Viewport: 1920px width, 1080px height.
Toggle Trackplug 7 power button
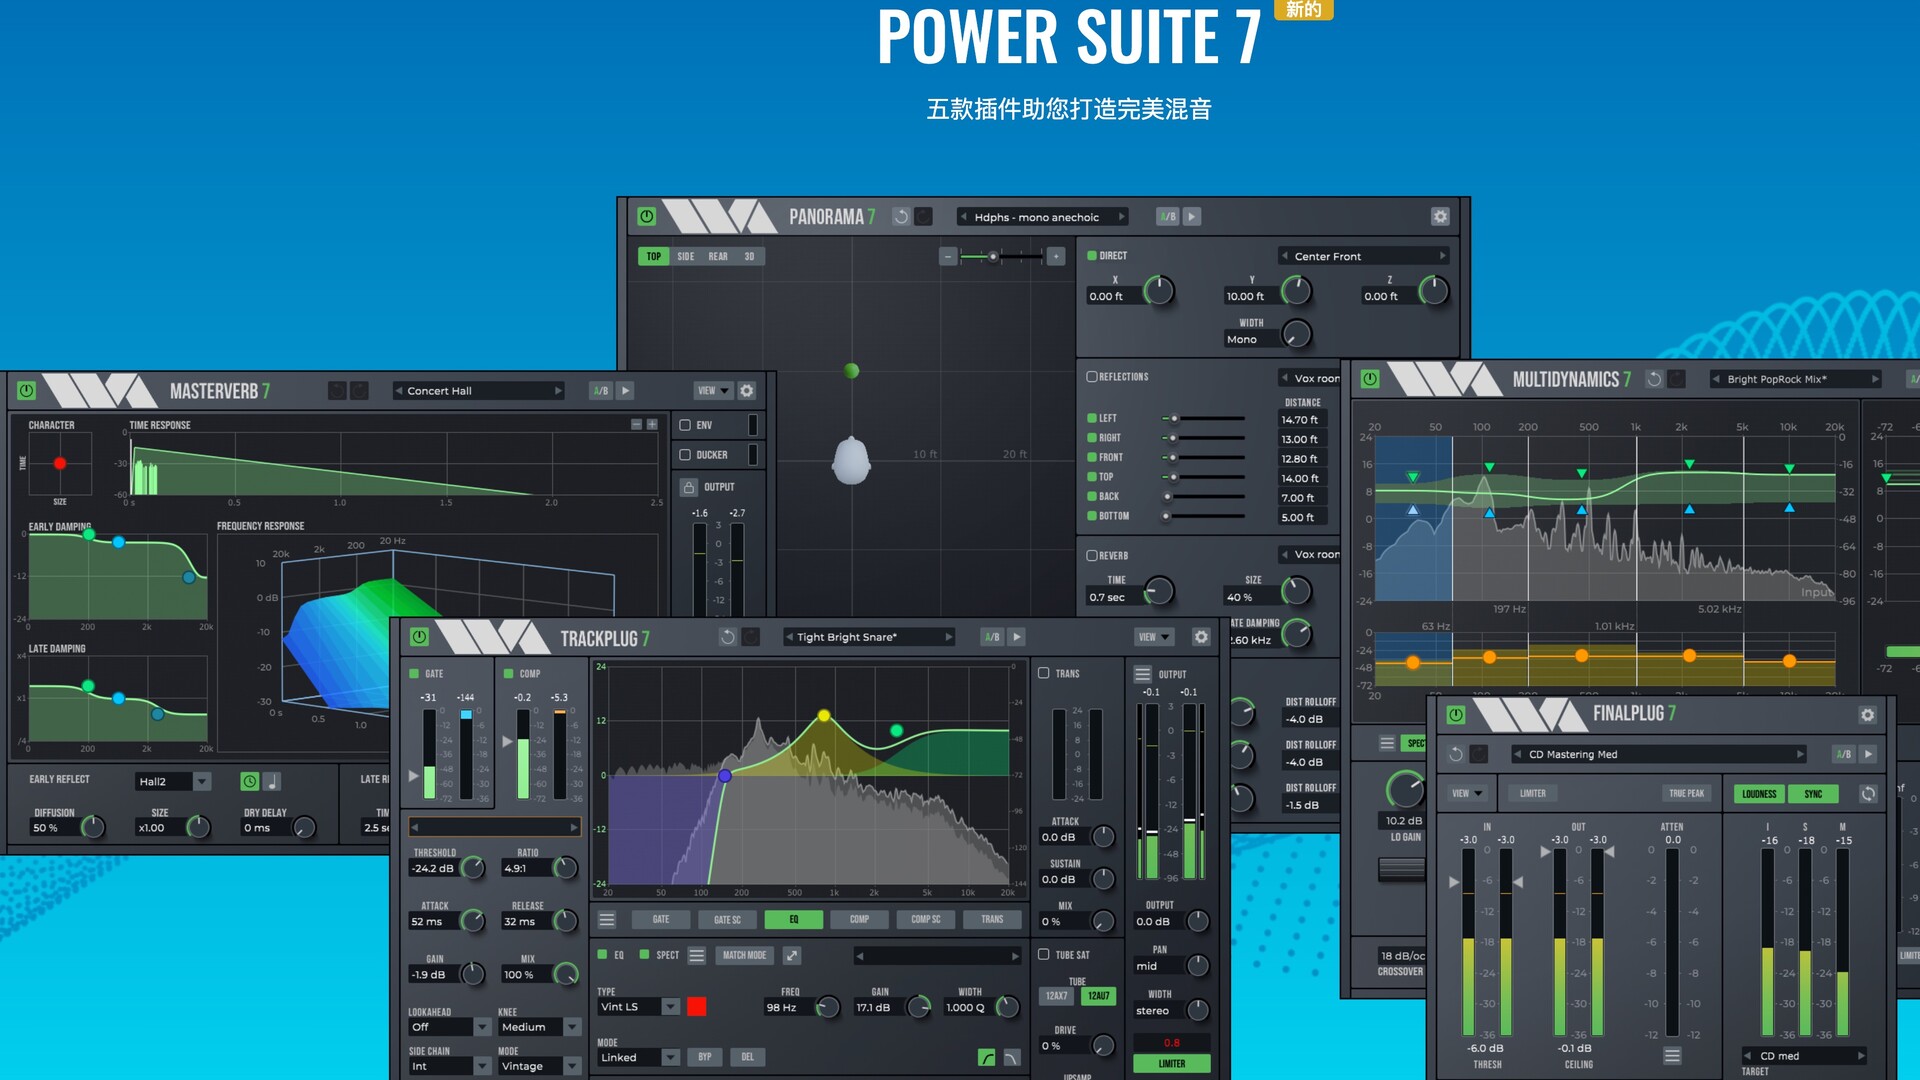click(419, 637)
